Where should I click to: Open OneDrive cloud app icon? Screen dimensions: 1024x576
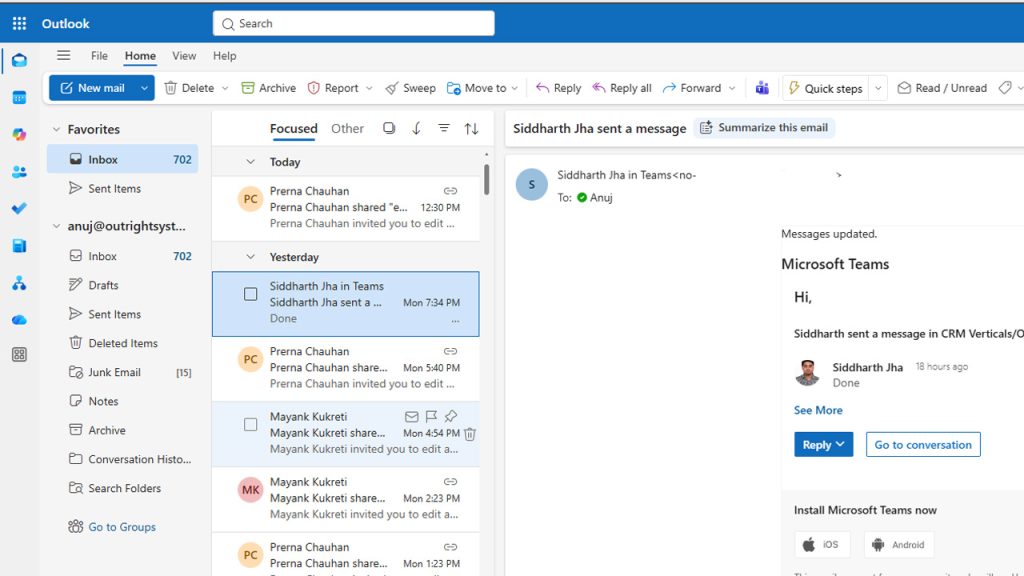(20, 320)
